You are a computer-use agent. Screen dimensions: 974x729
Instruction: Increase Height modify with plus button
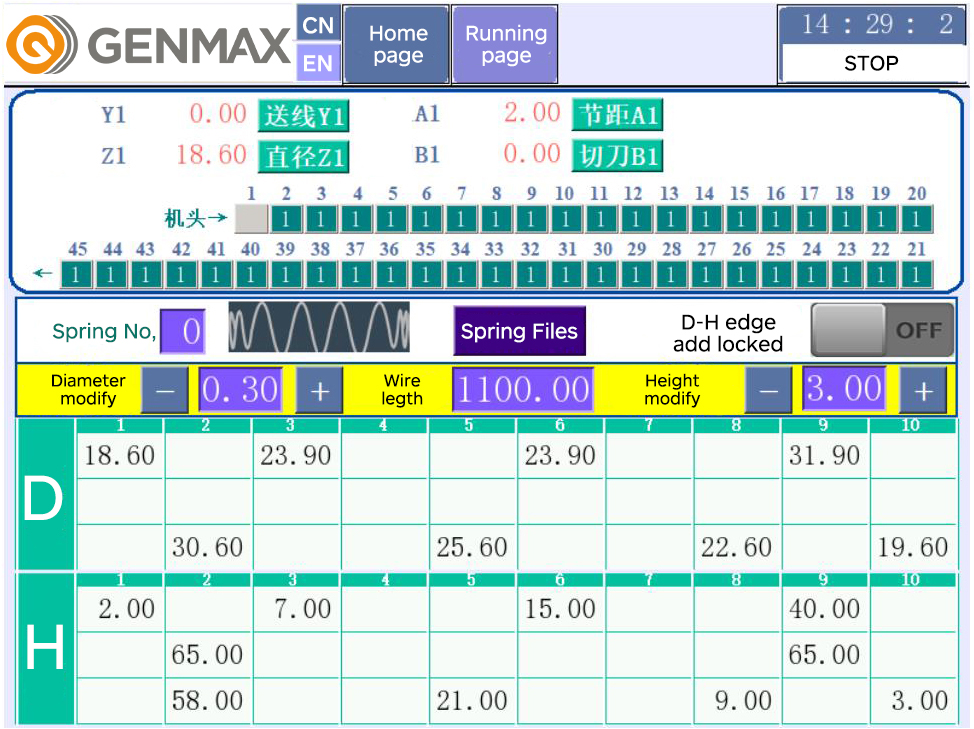coord(922,390)
